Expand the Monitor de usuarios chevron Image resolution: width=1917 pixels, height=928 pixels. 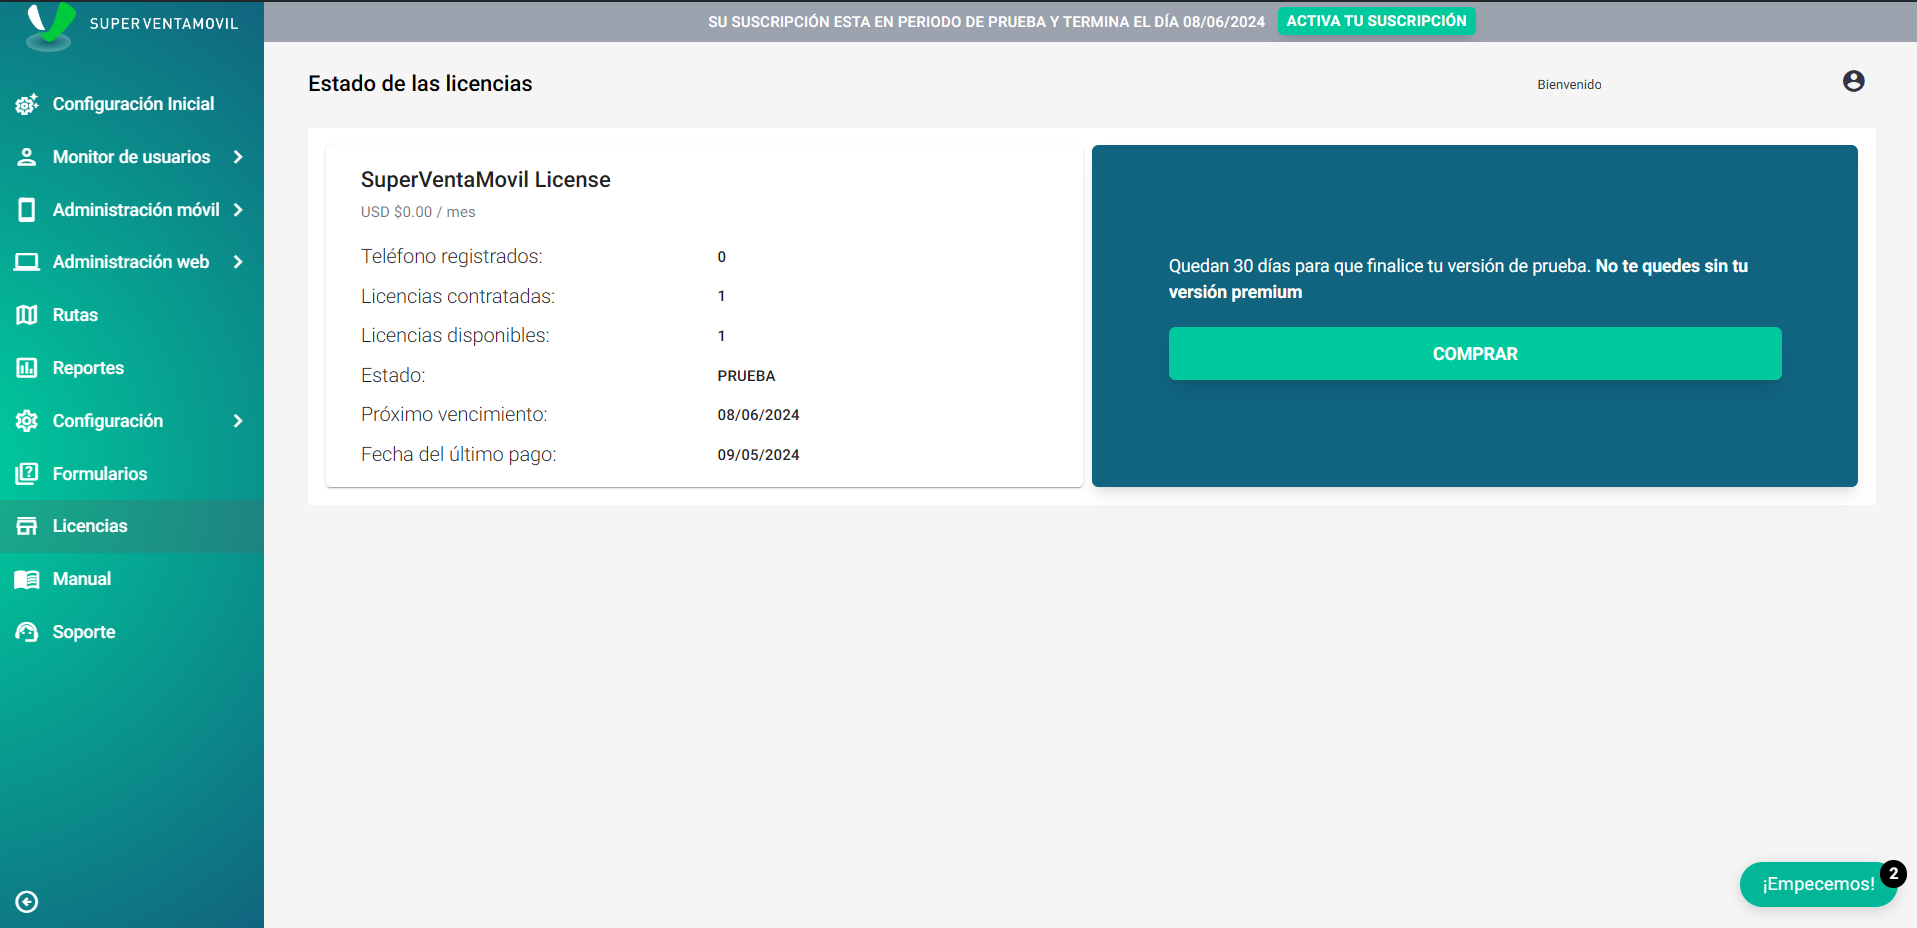tap(238, 157)
